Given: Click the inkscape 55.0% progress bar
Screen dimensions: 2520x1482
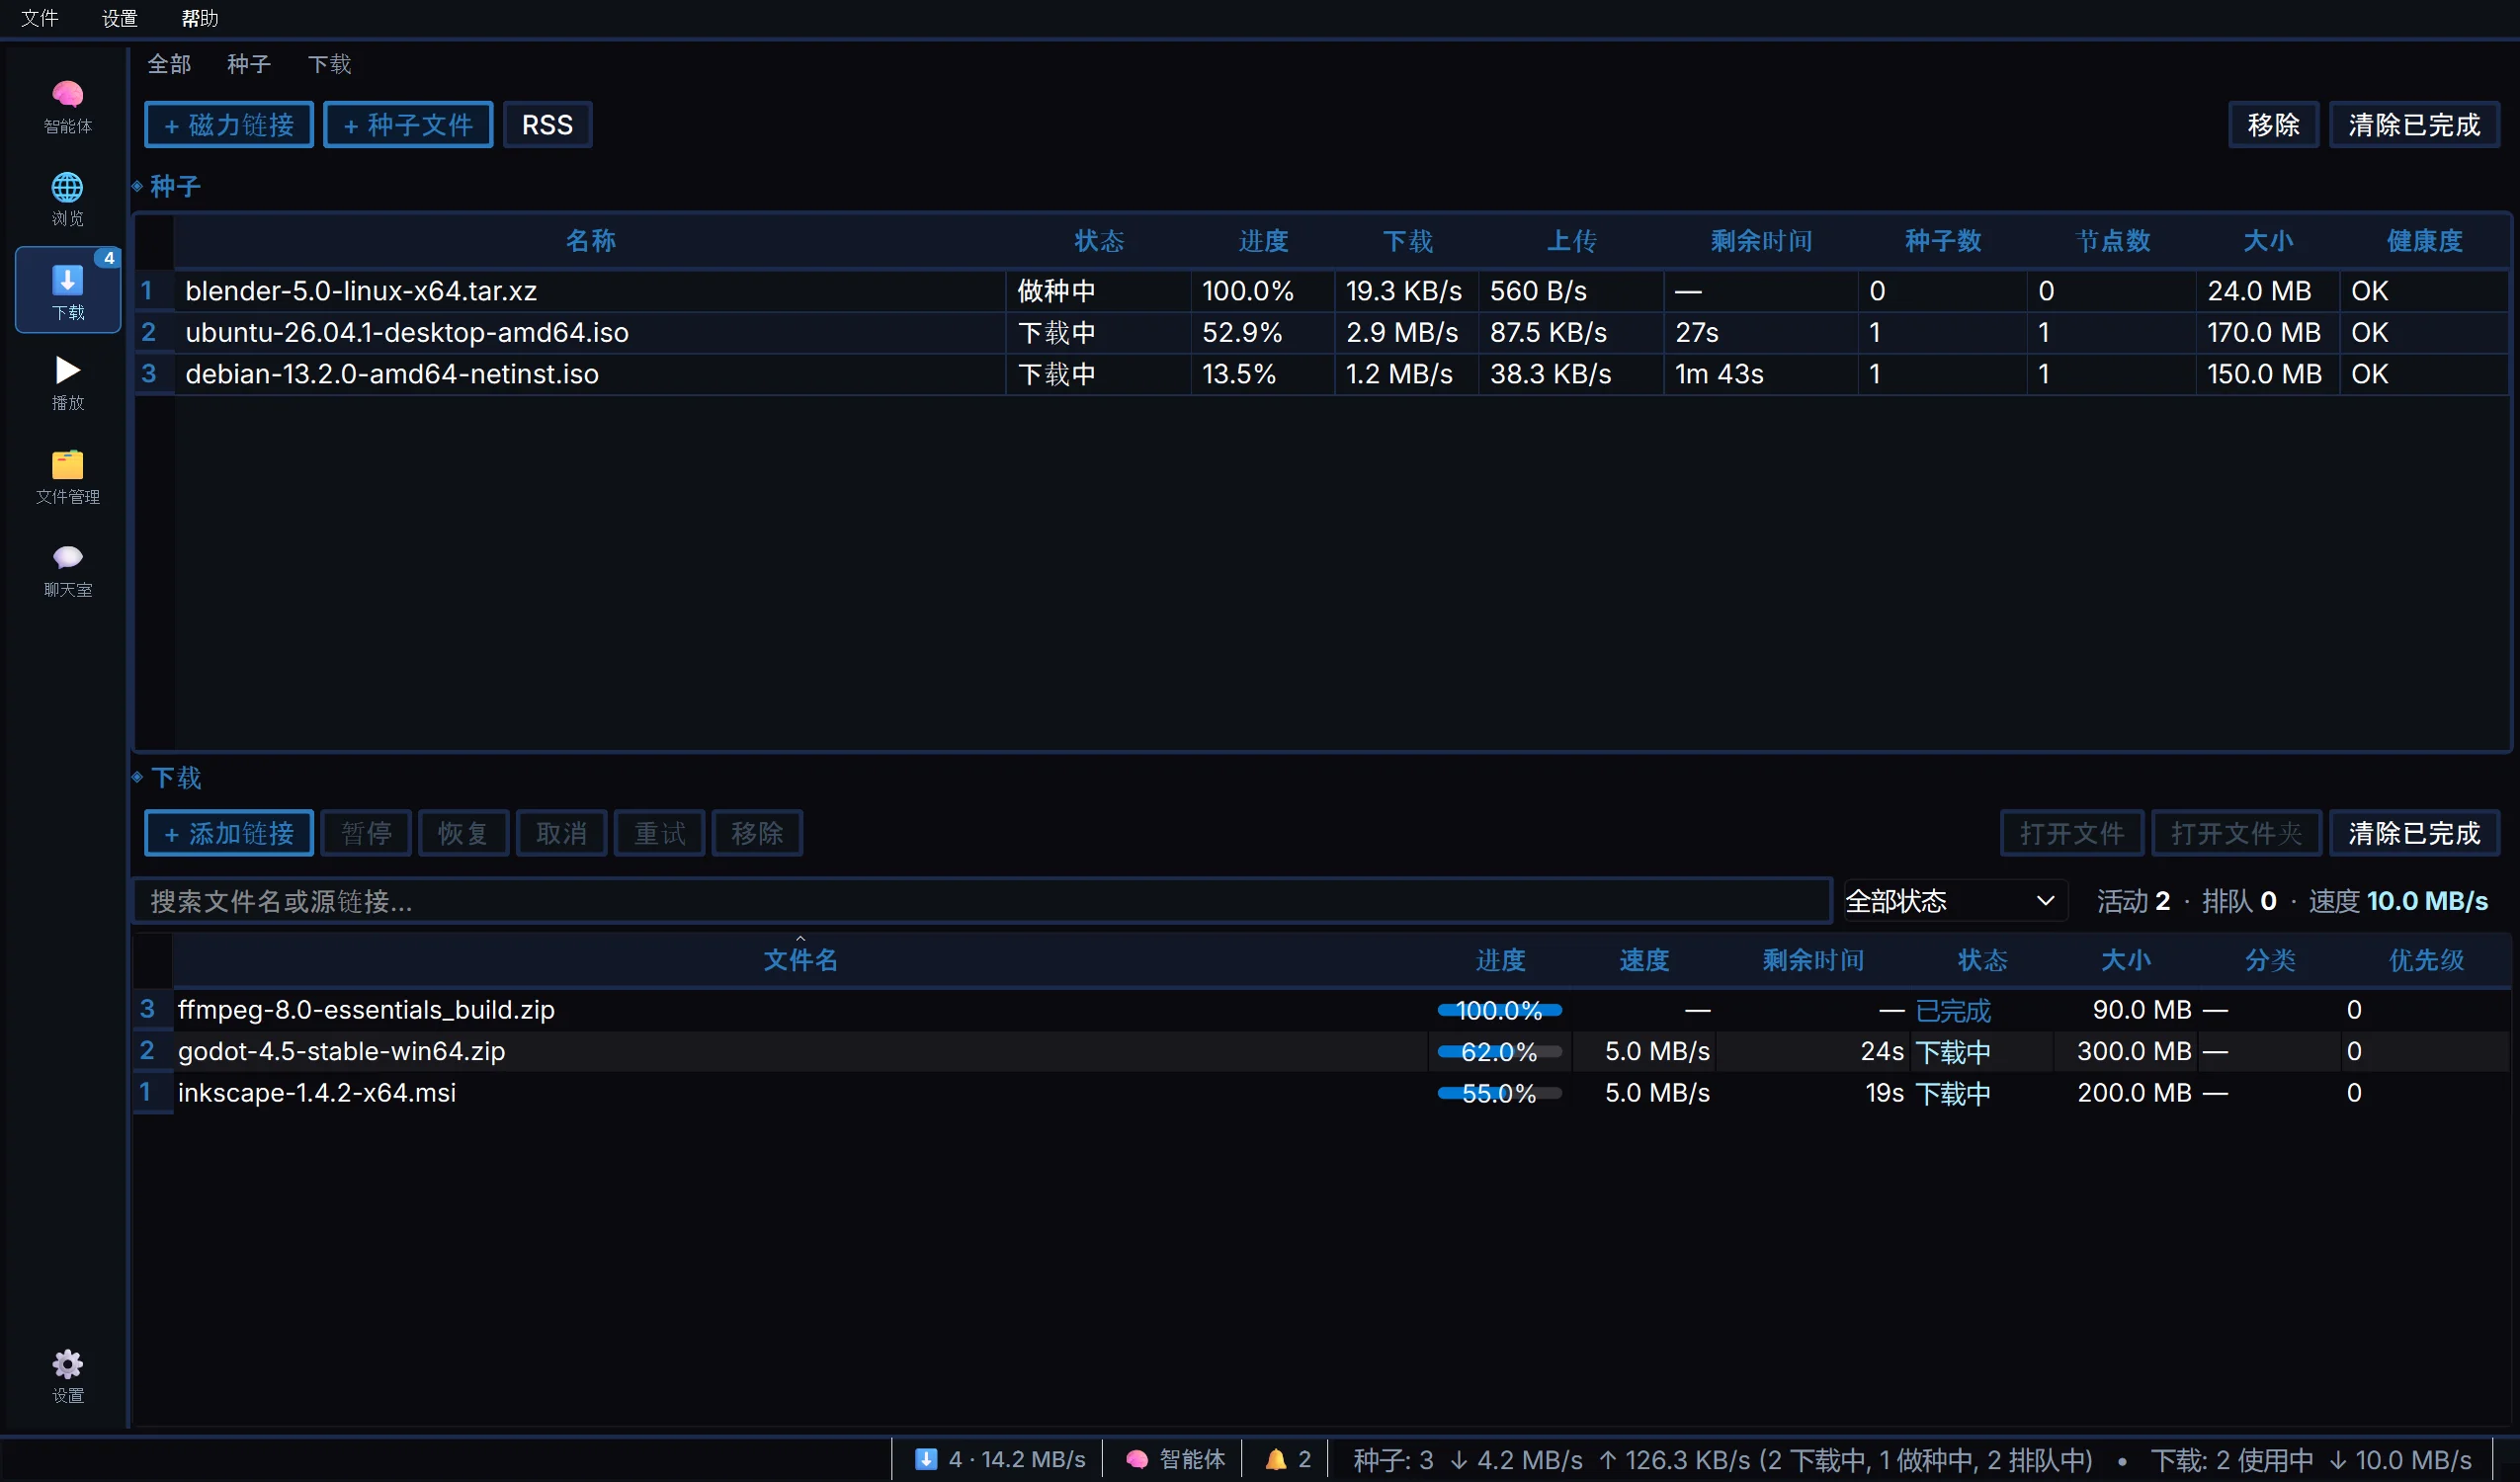Looking at the screenshot, I should (x=1499, y=1093).
